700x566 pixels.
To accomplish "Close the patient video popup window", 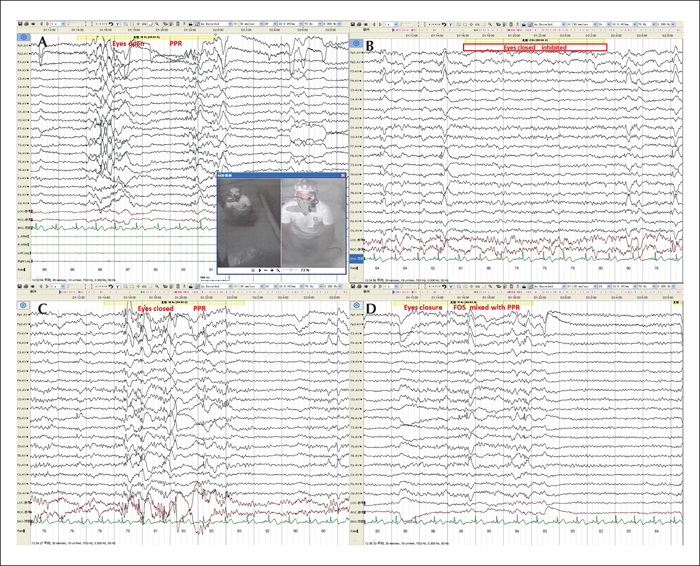I will 343,175.
